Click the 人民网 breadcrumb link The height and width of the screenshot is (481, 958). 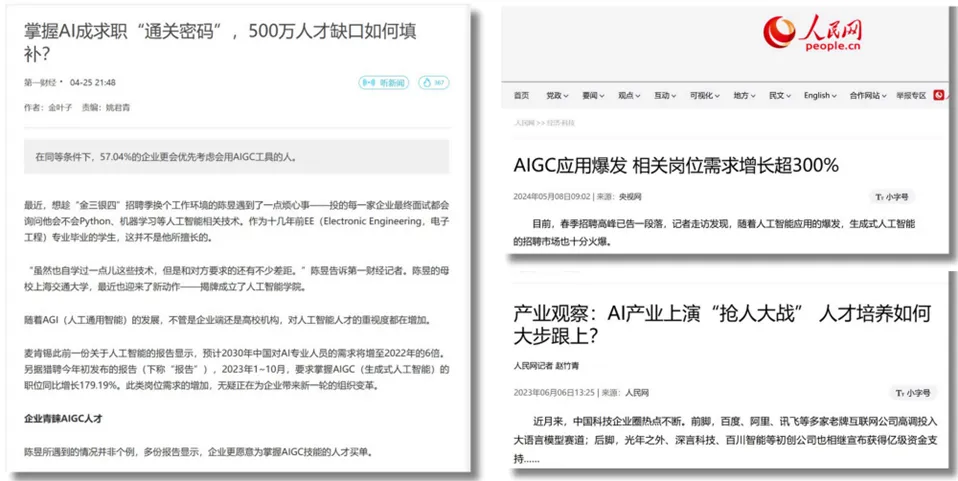(524, 123)
